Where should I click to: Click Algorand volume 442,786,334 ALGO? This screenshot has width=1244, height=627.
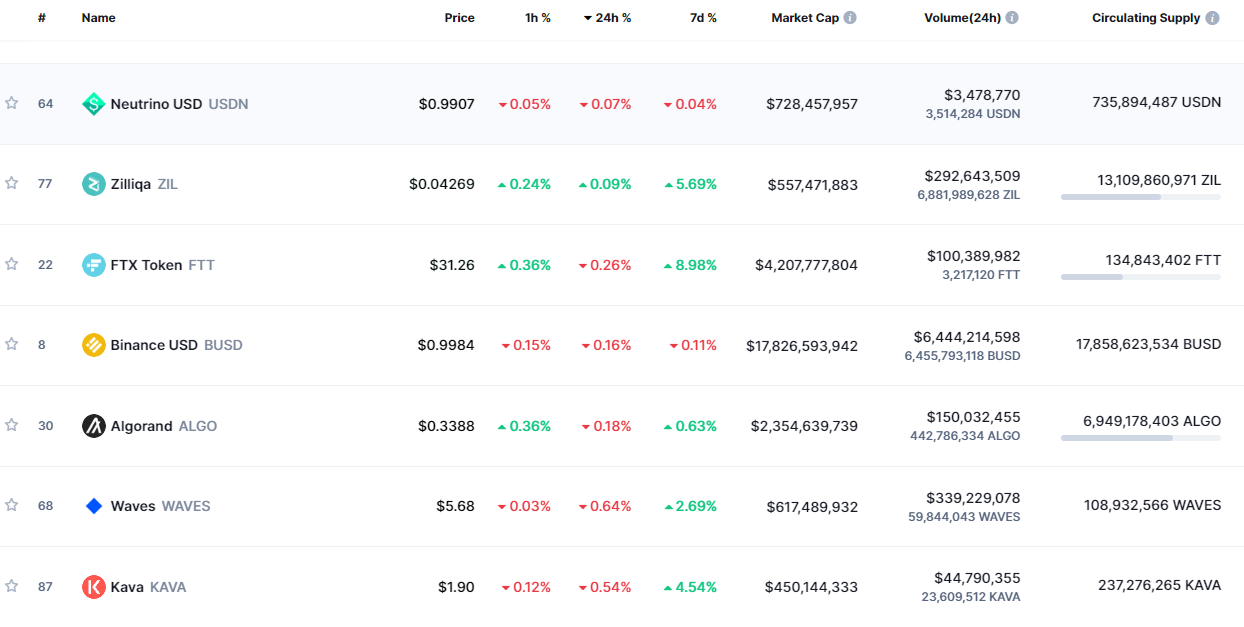click(965, 436)
